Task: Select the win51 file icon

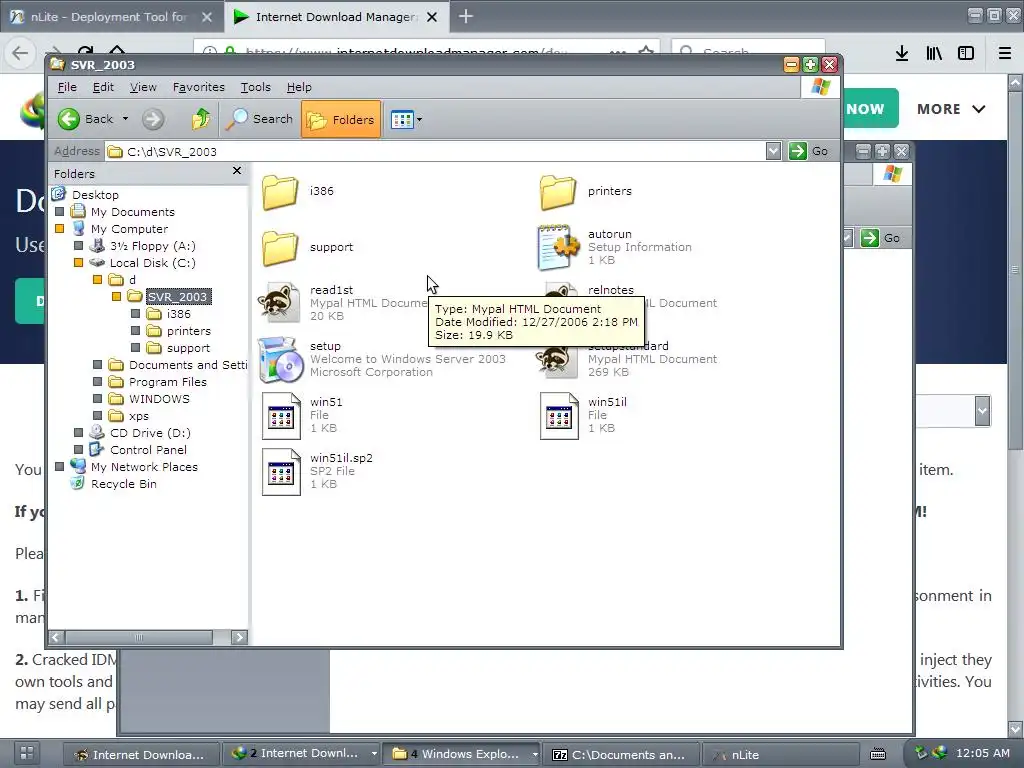Action: click(281, 416)
